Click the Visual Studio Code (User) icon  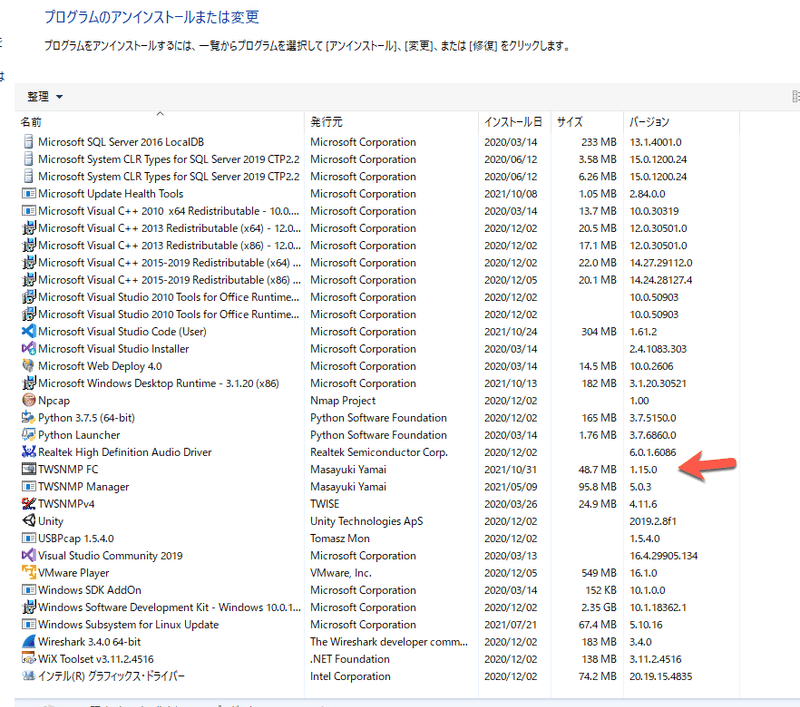click(x=29, y=332)
